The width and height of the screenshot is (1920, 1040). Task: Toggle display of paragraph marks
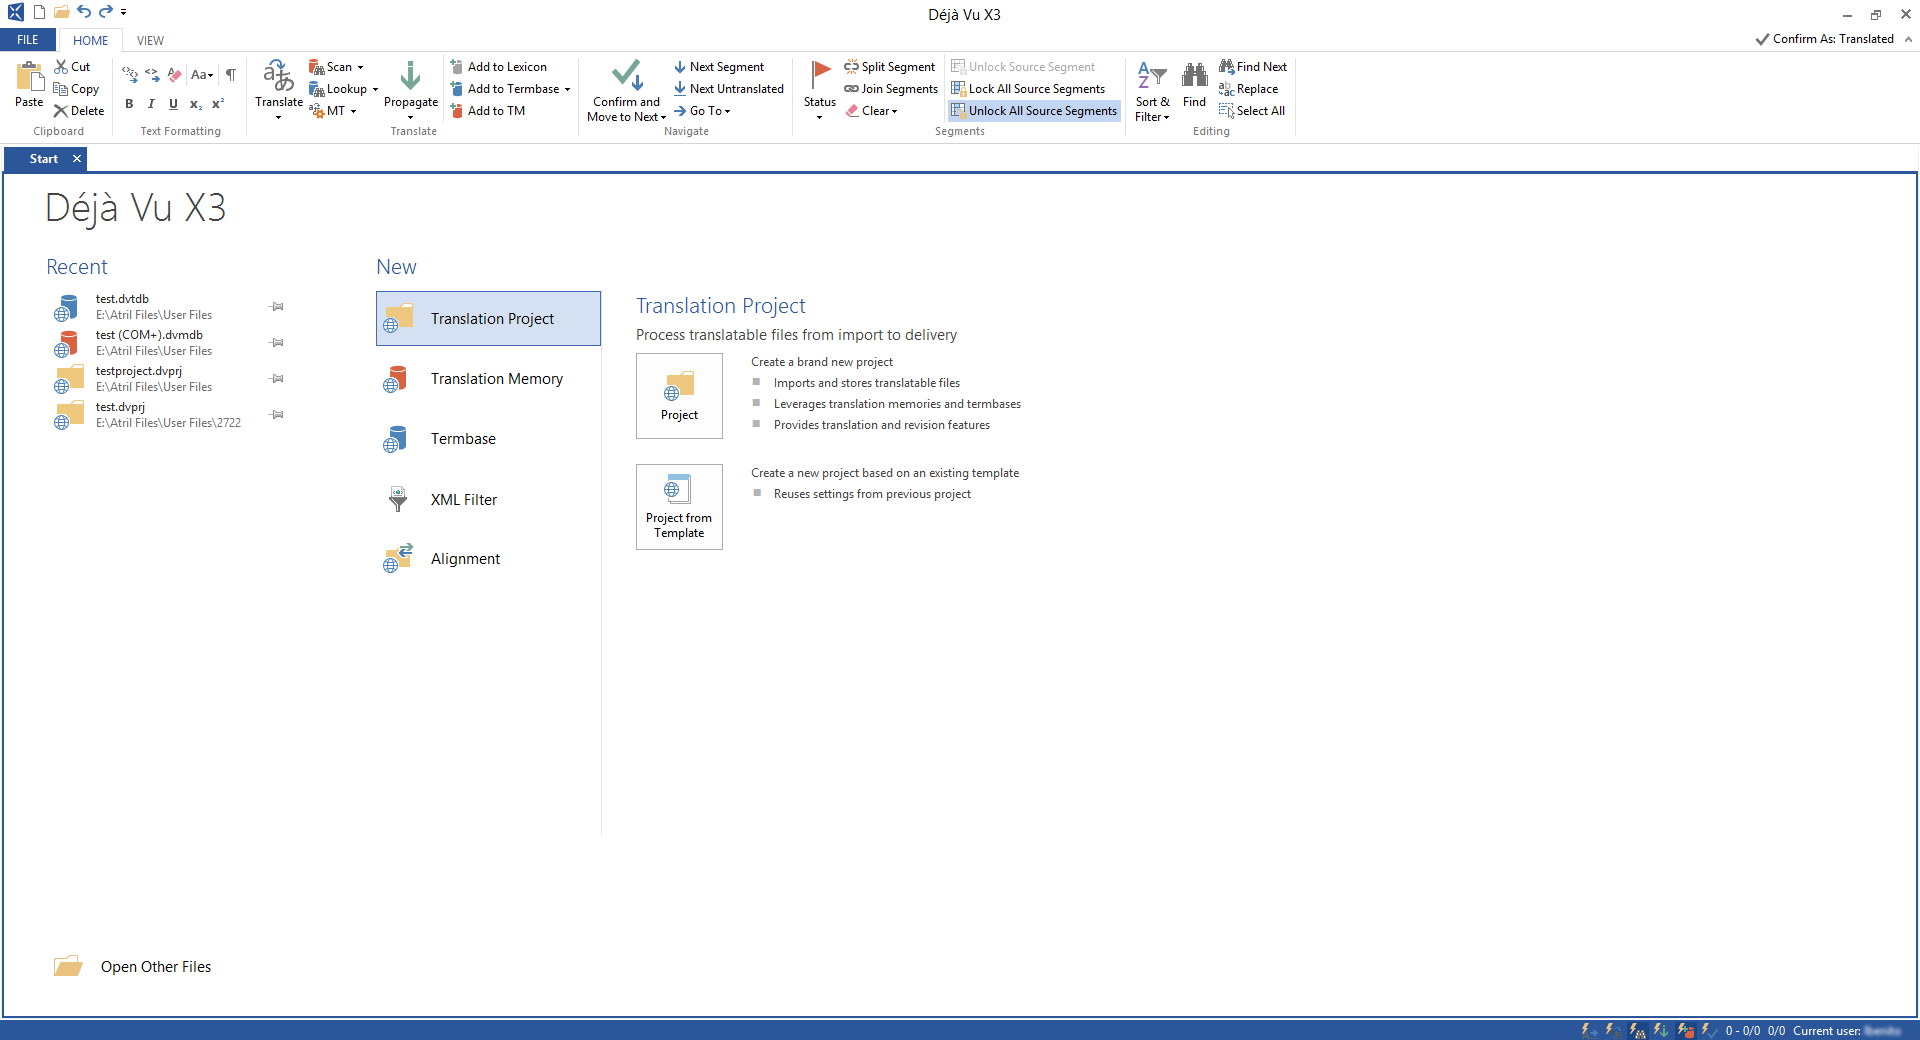click(x=231, y=74)
